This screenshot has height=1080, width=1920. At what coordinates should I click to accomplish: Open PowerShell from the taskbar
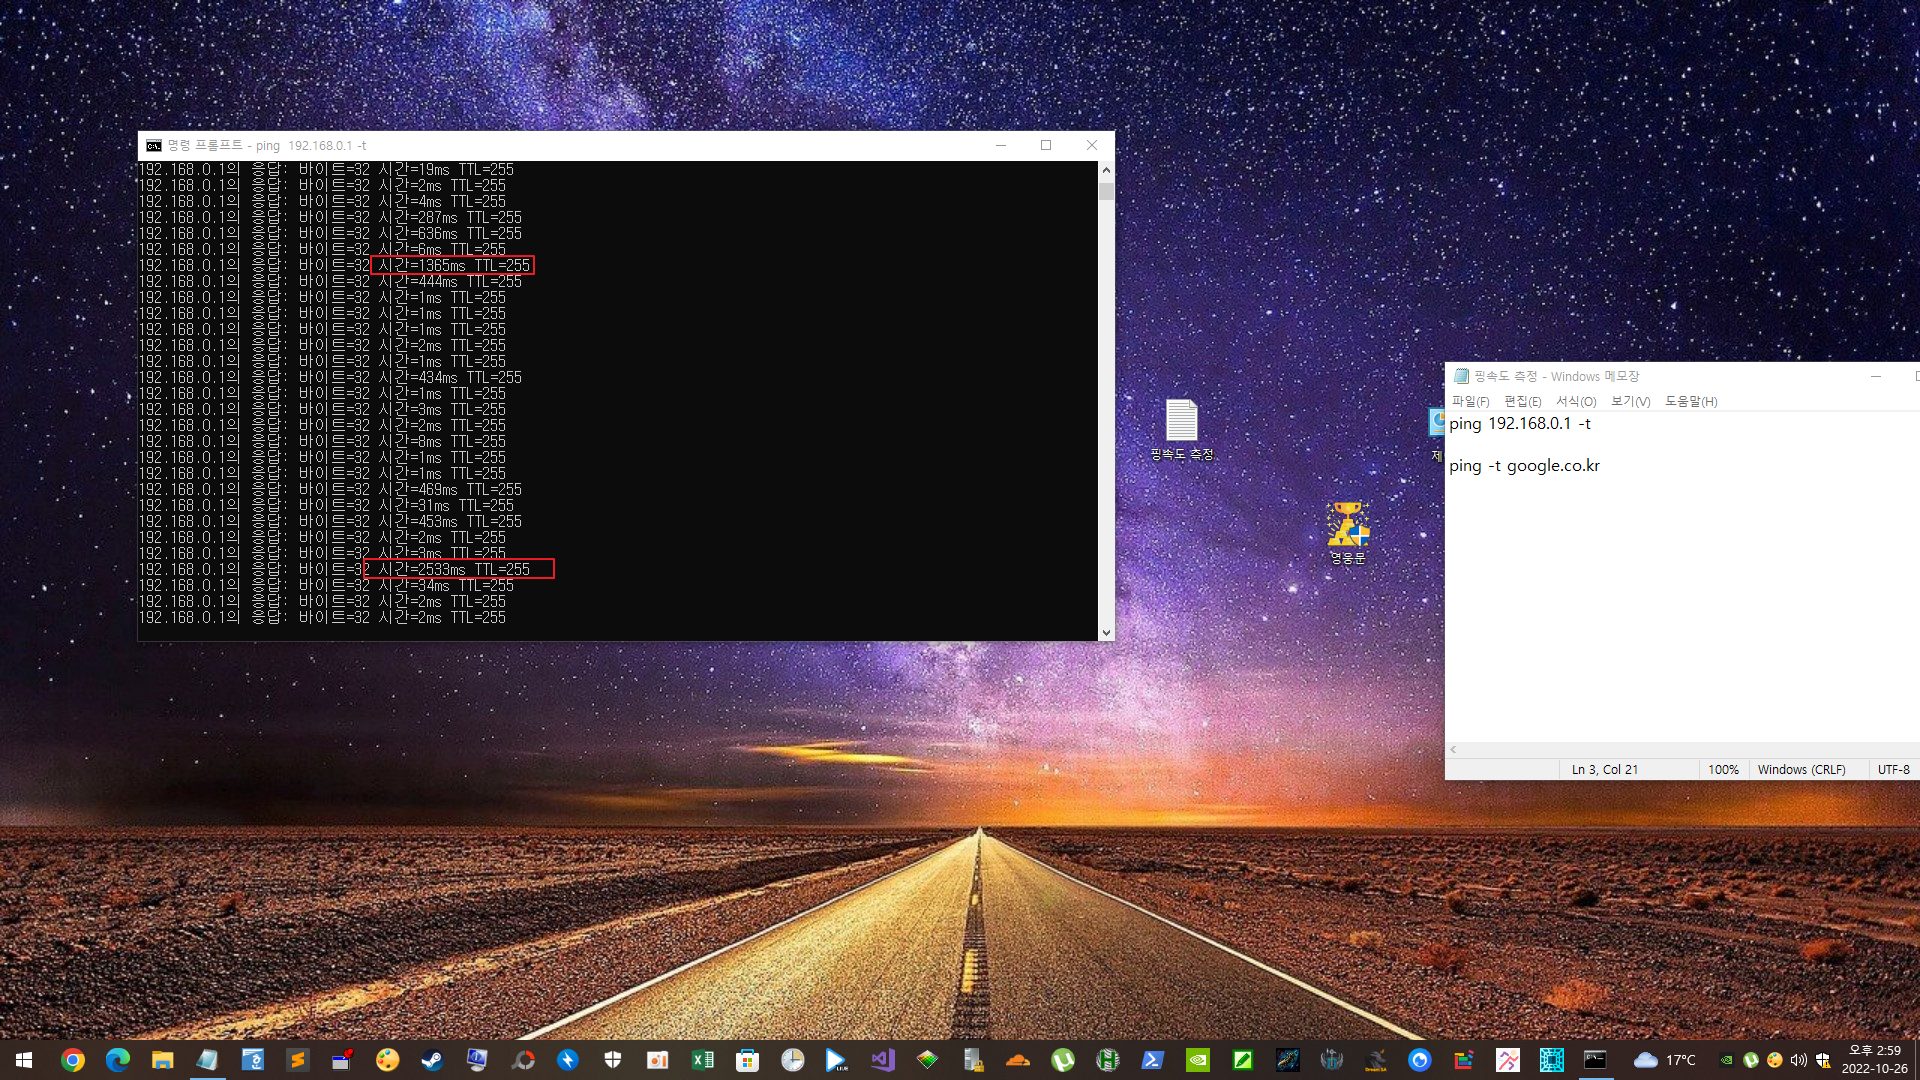point(1152,1060)
